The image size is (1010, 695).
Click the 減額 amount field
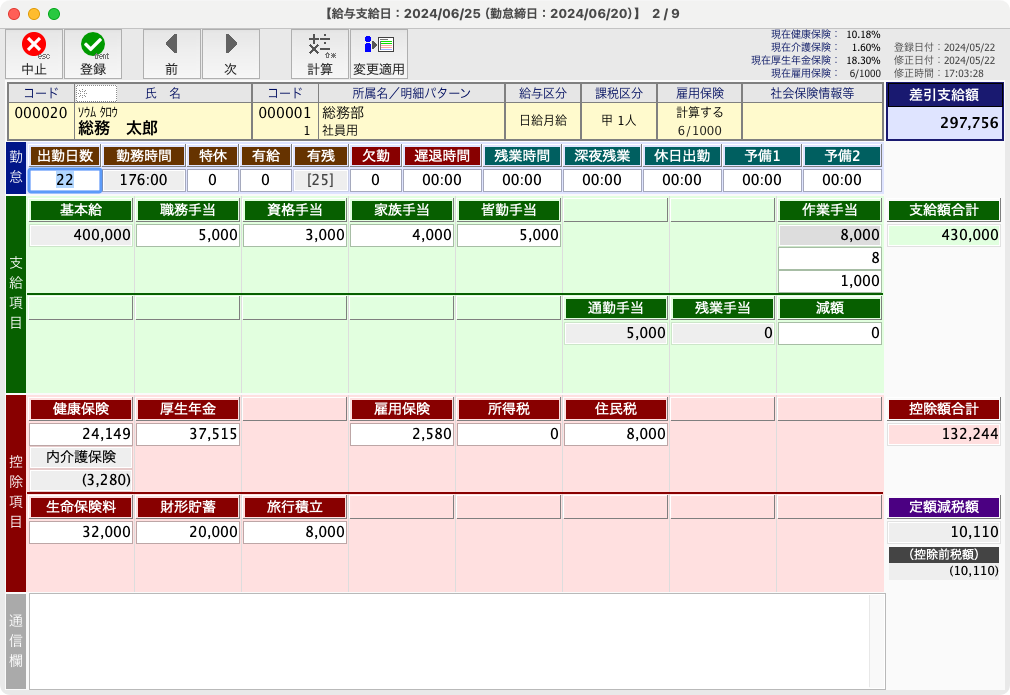[829, 333]
